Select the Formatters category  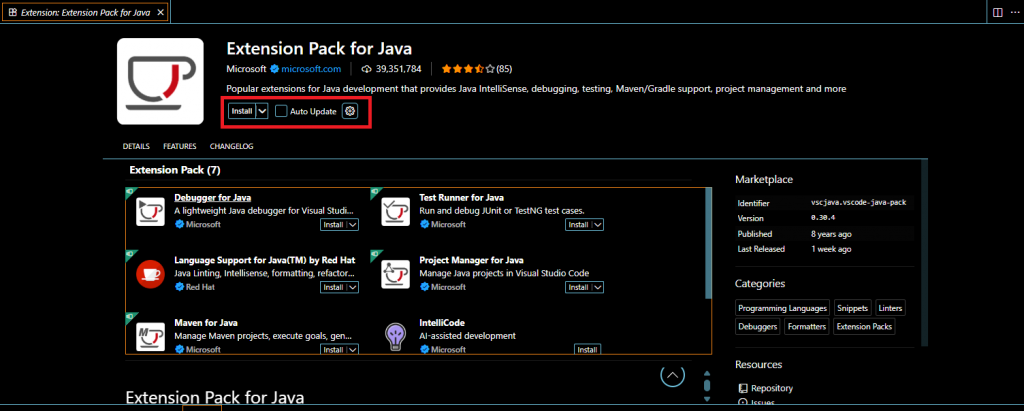[x=807, y=327]
